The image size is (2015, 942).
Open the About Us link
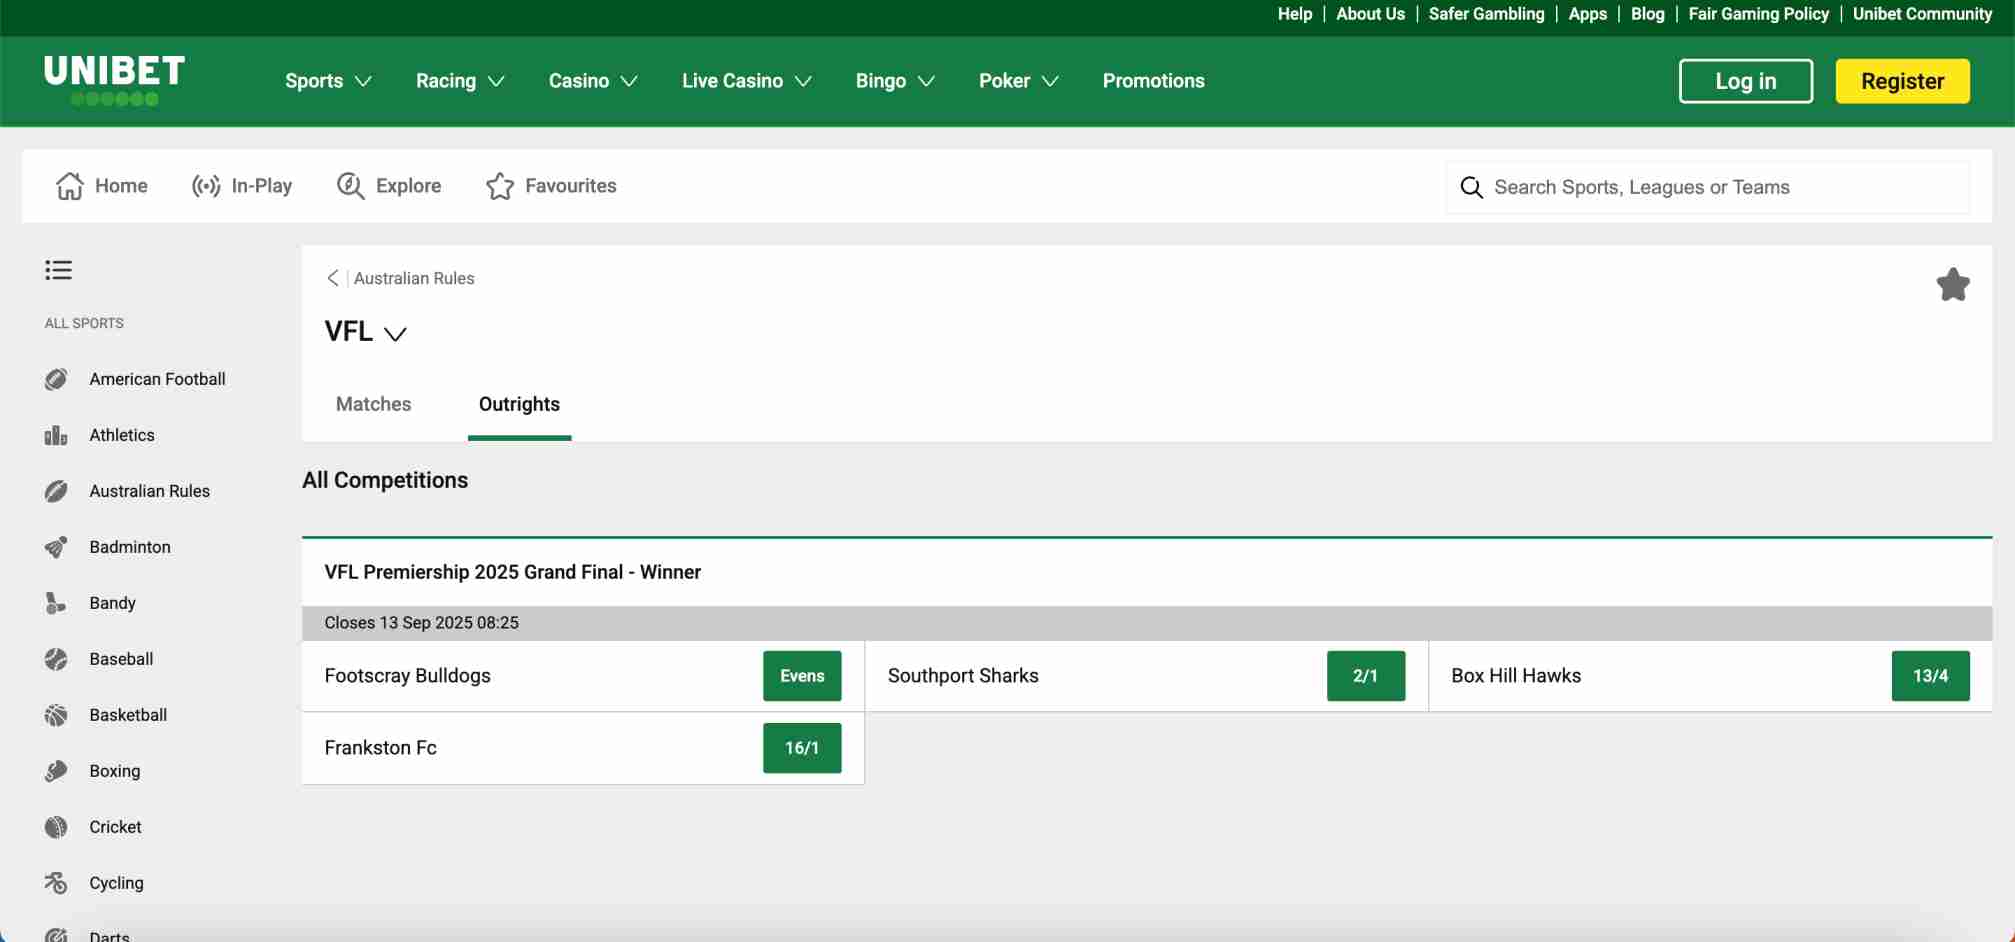pyautogui.click(x=1370, y=14)
